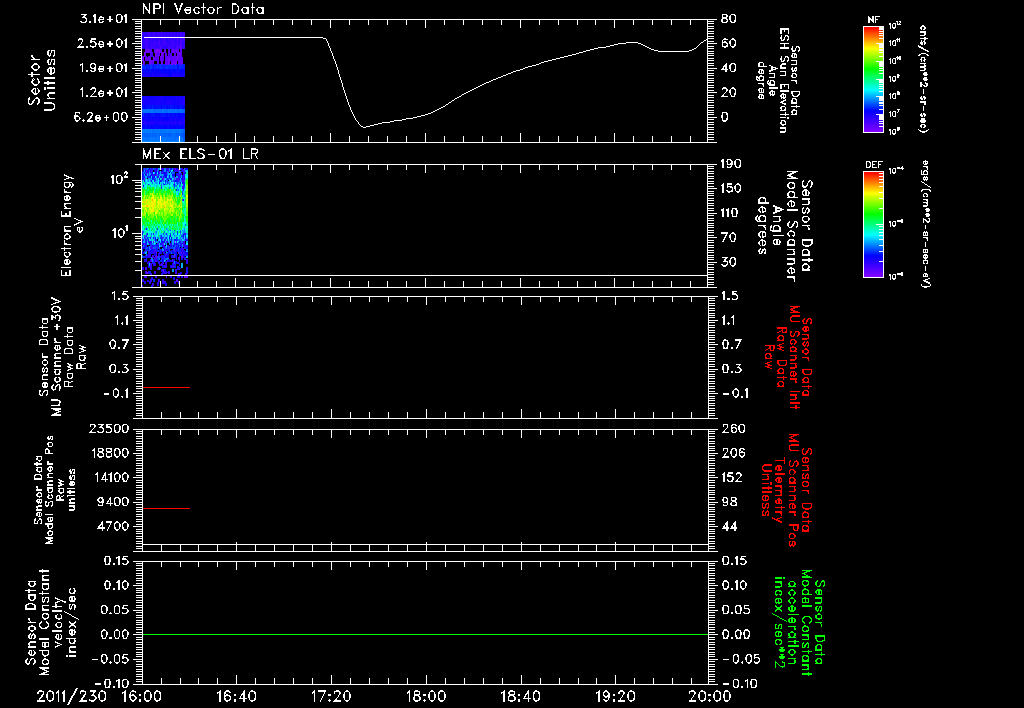Image resolution: width=1024 pixels, height=708 pixels.
Task: Click the lower NPI sector data block
Action: click(x=163, y=119)
